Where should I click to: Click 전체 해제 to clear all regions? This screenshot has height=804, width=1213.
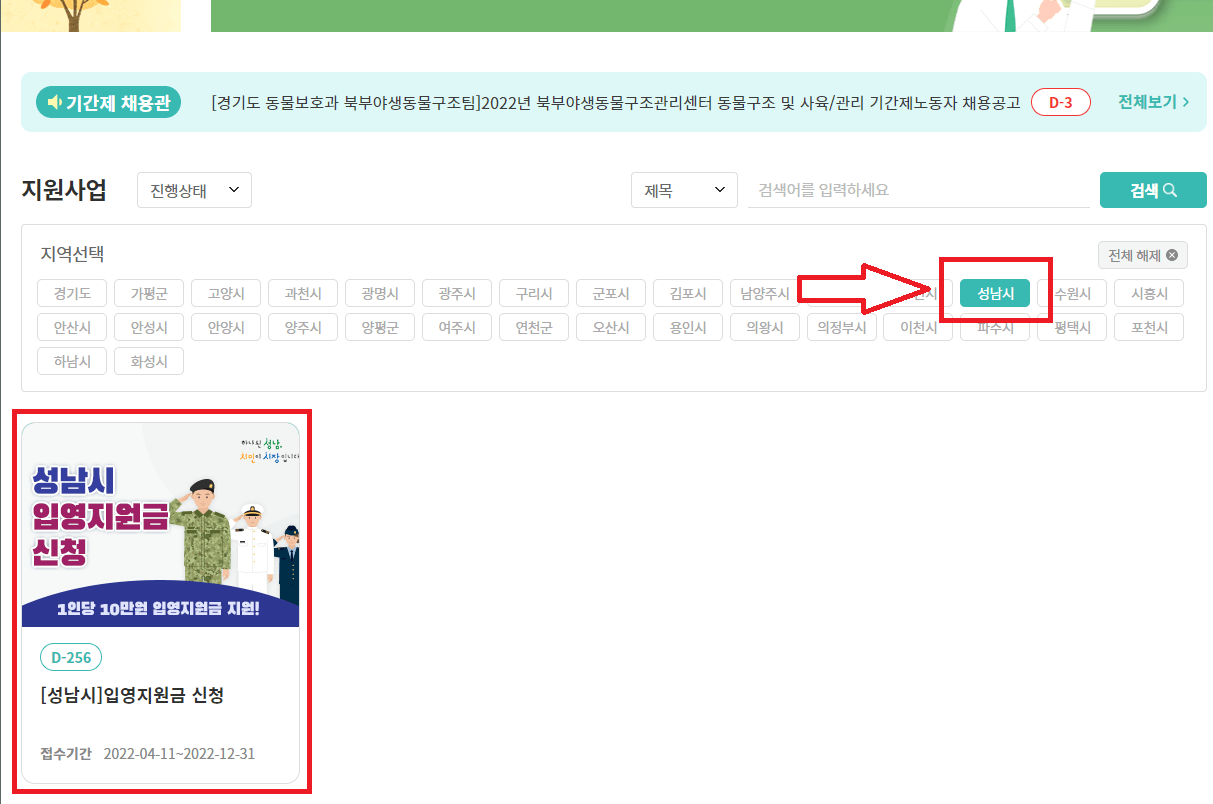tap(1143, 255)
